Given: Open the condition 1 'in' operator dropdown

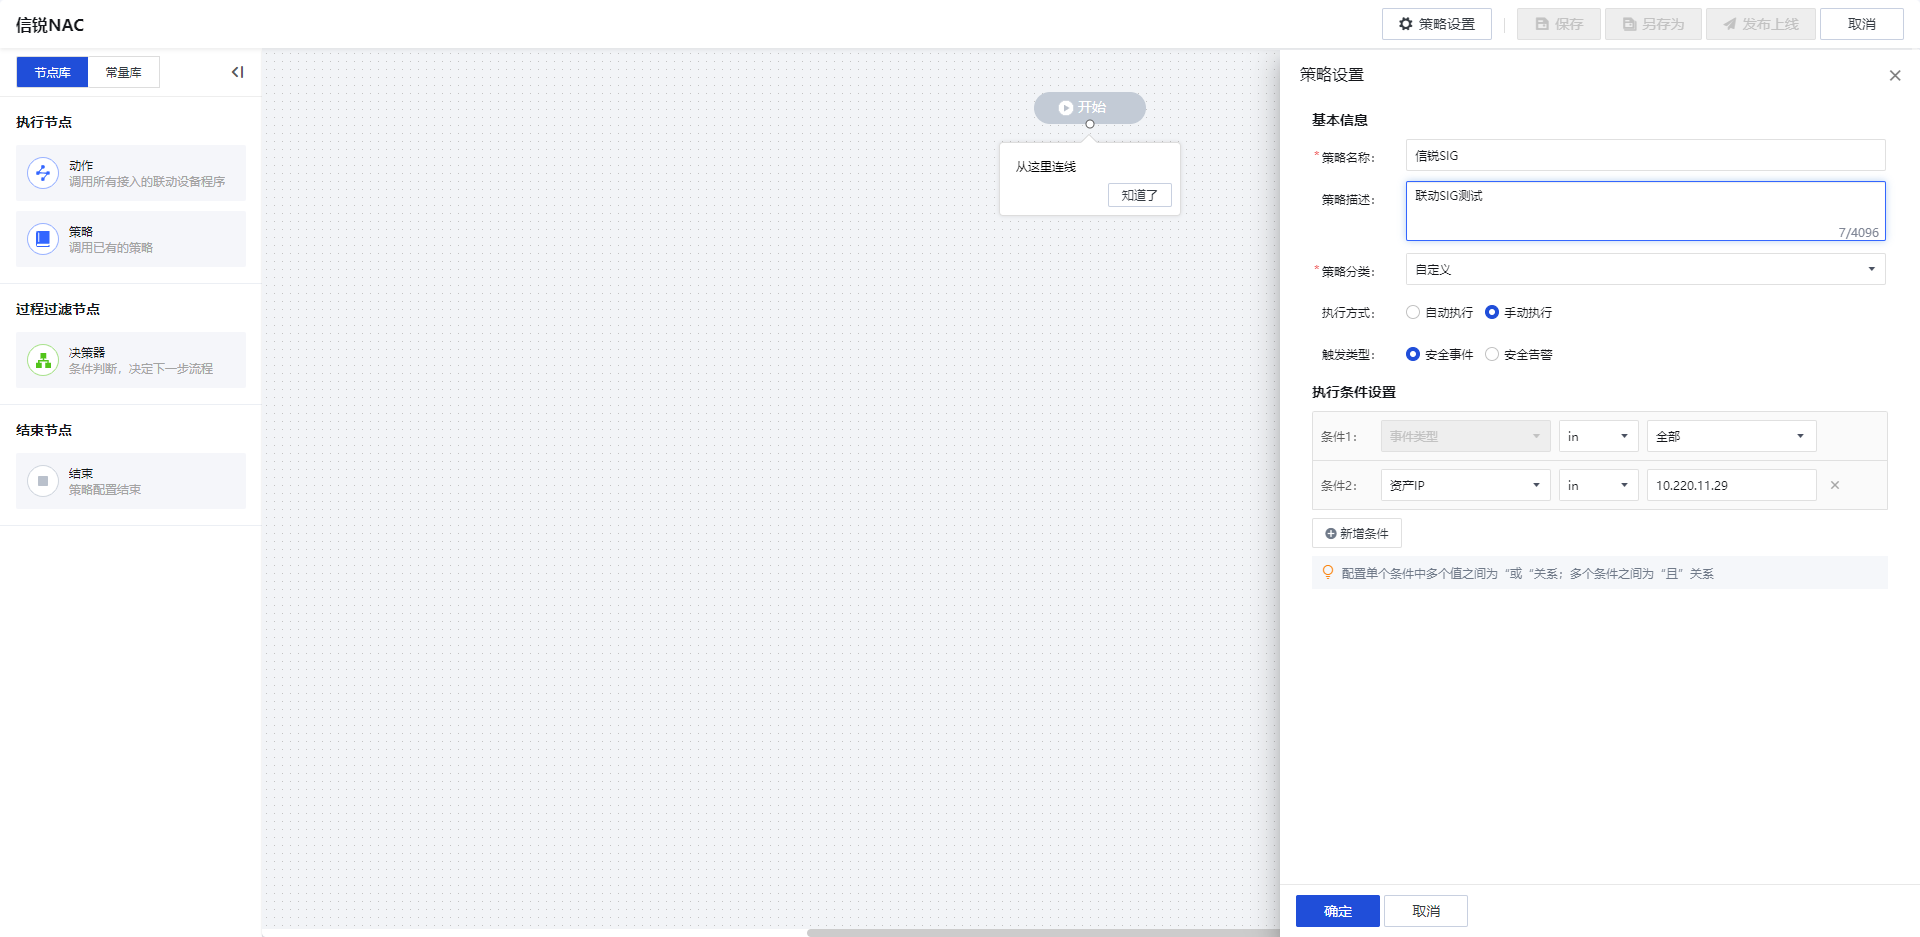Looking at the screenshot, I should (1598, 436).
